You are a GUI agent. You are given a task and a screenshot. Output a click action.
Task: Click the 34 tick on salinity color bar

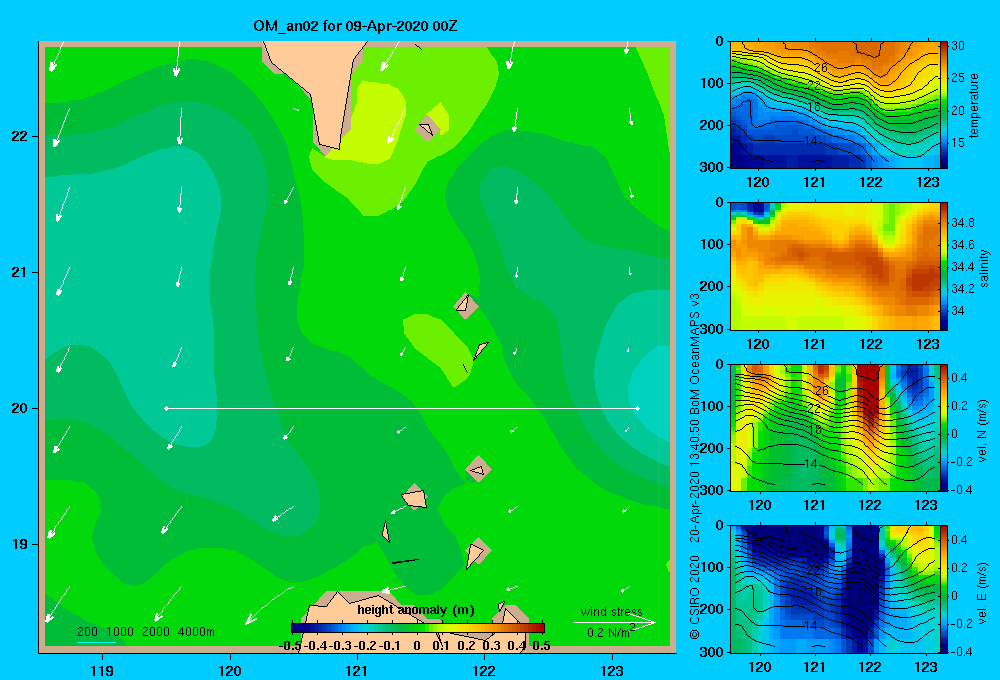[958, 311]
